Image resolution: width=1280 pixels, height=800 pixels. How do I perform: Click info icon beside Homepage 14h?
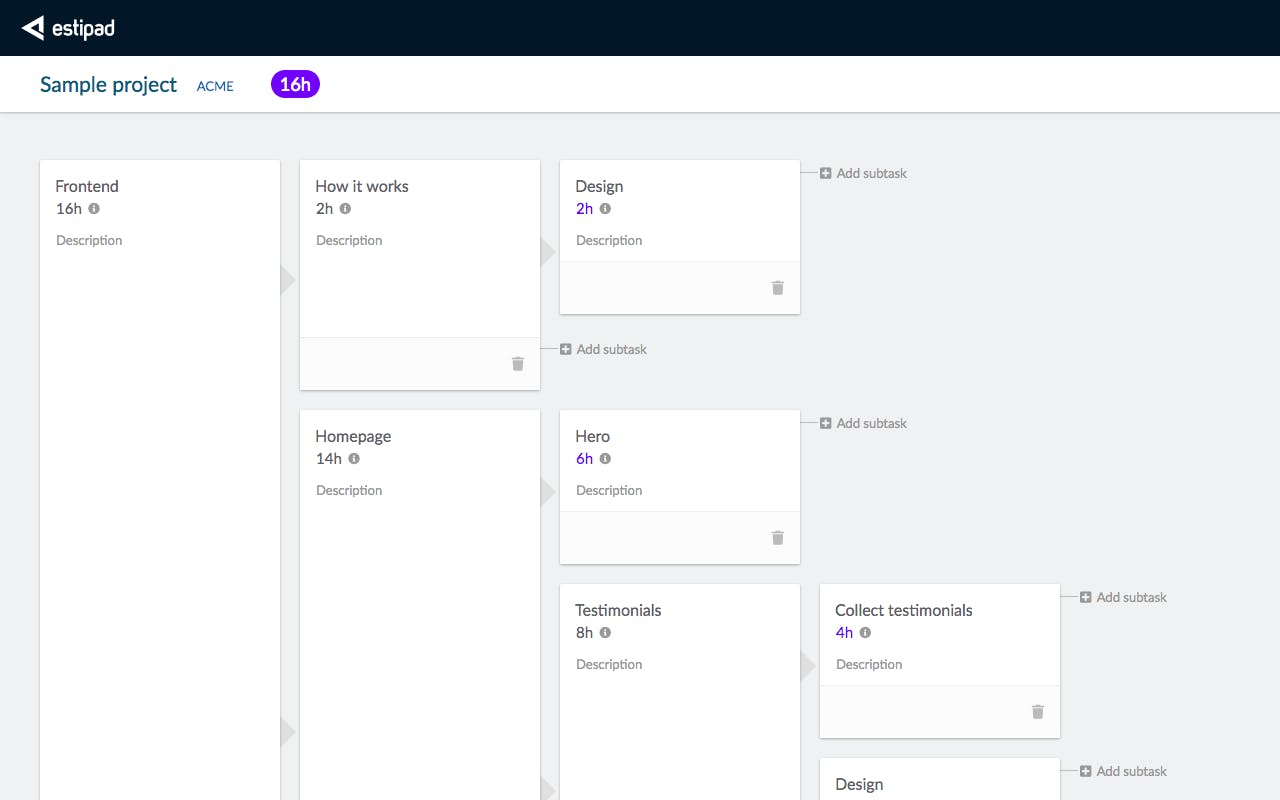point(354,459)
